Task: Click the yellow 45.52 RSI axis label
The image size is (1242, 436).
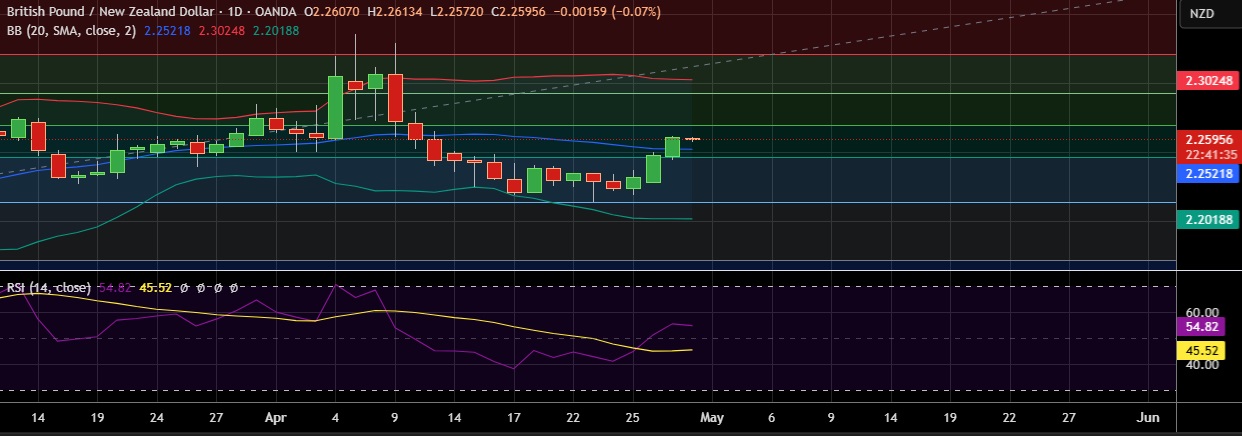Action: (x=1202, y=351)
